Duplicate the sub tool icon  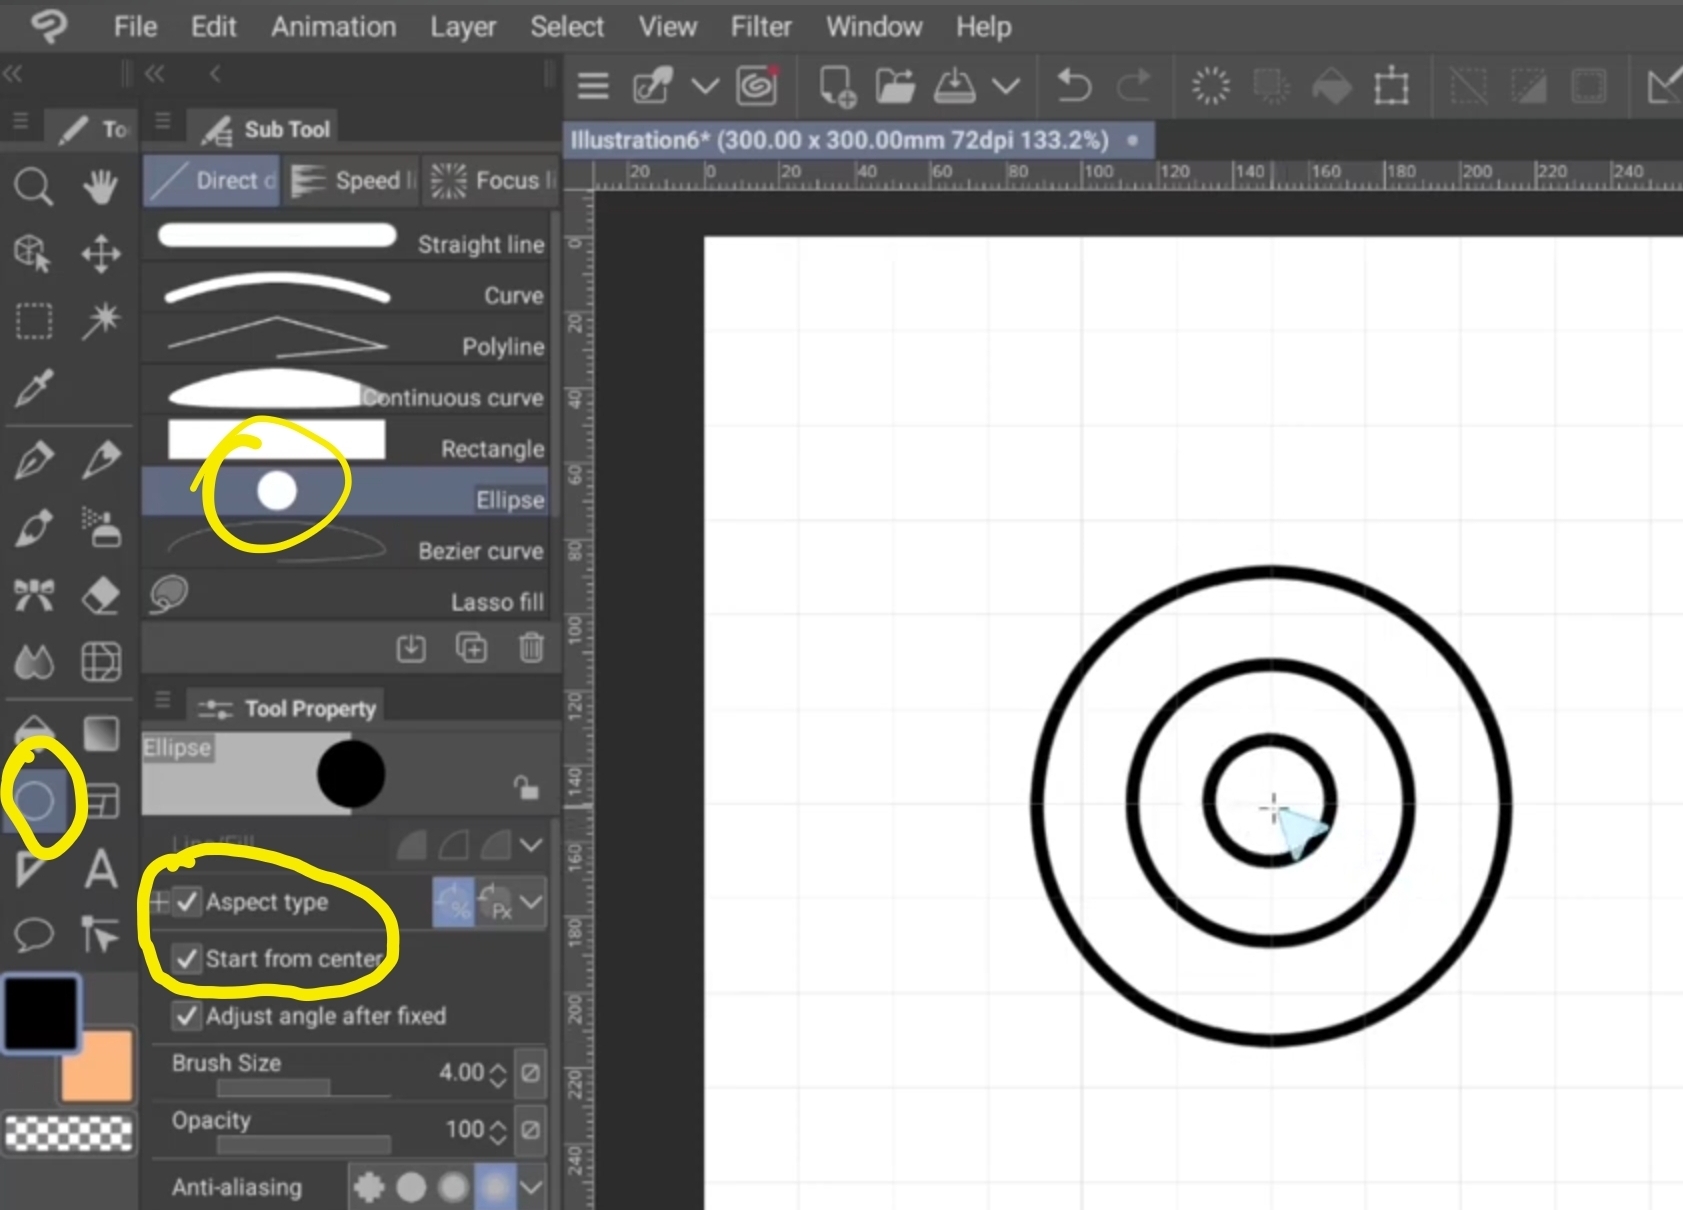(x=471, y=648)
